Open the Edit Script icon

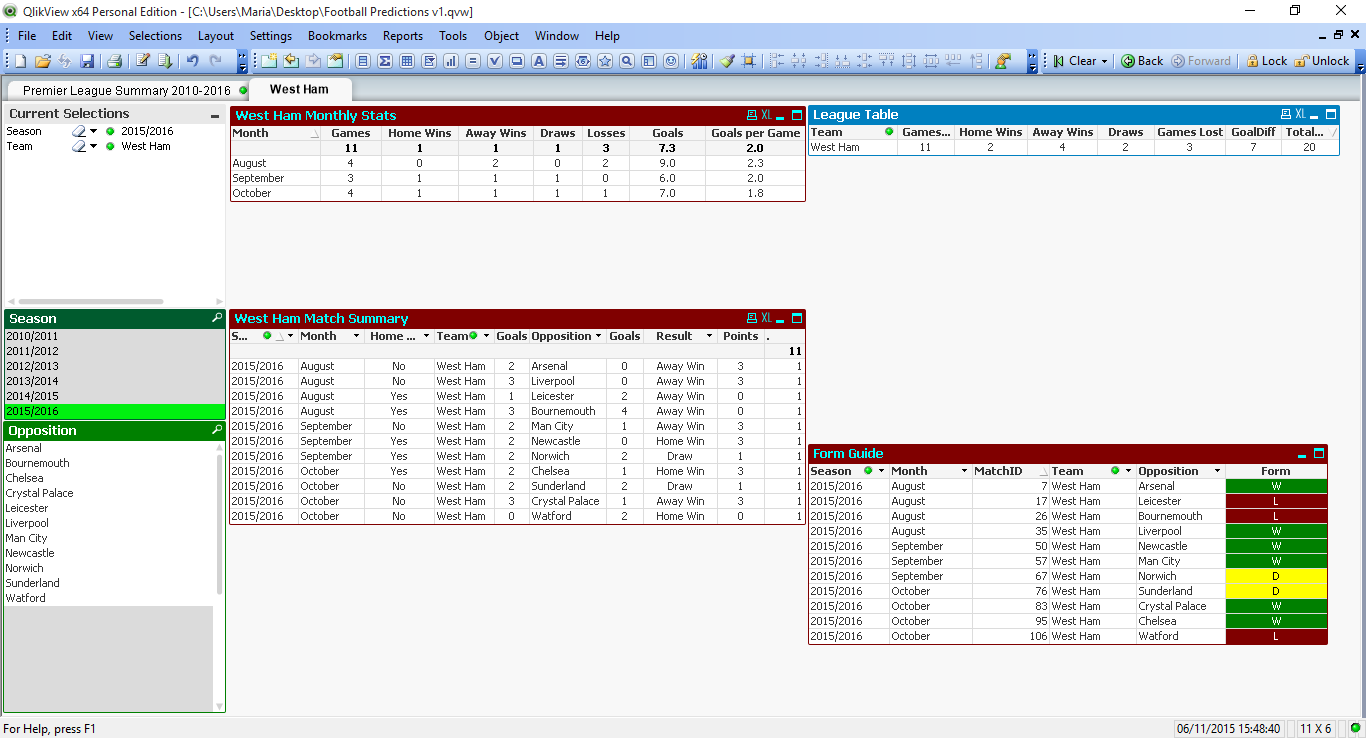pyautogui.click(x=143, y=61)
